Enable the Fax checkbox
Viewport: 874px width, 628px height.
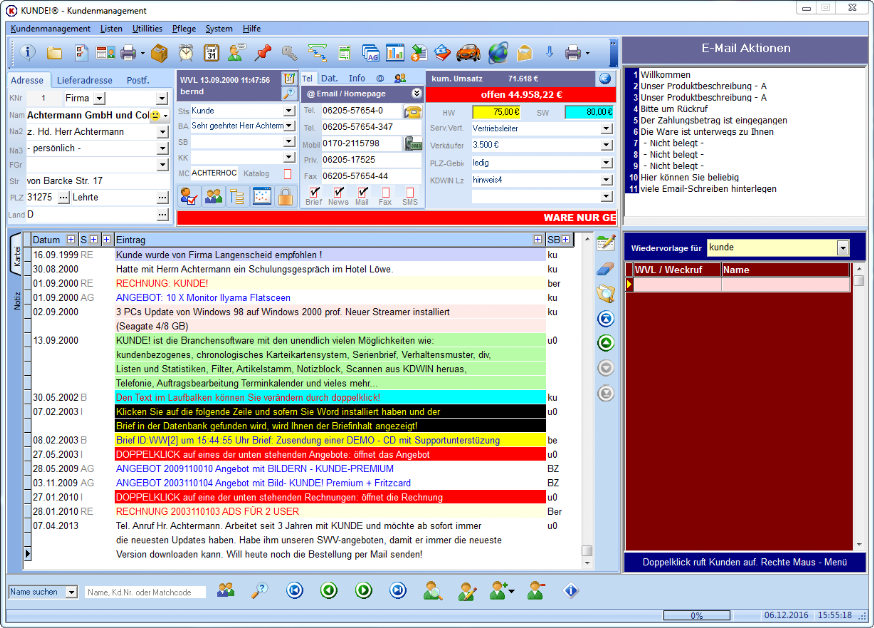point(385,192)
